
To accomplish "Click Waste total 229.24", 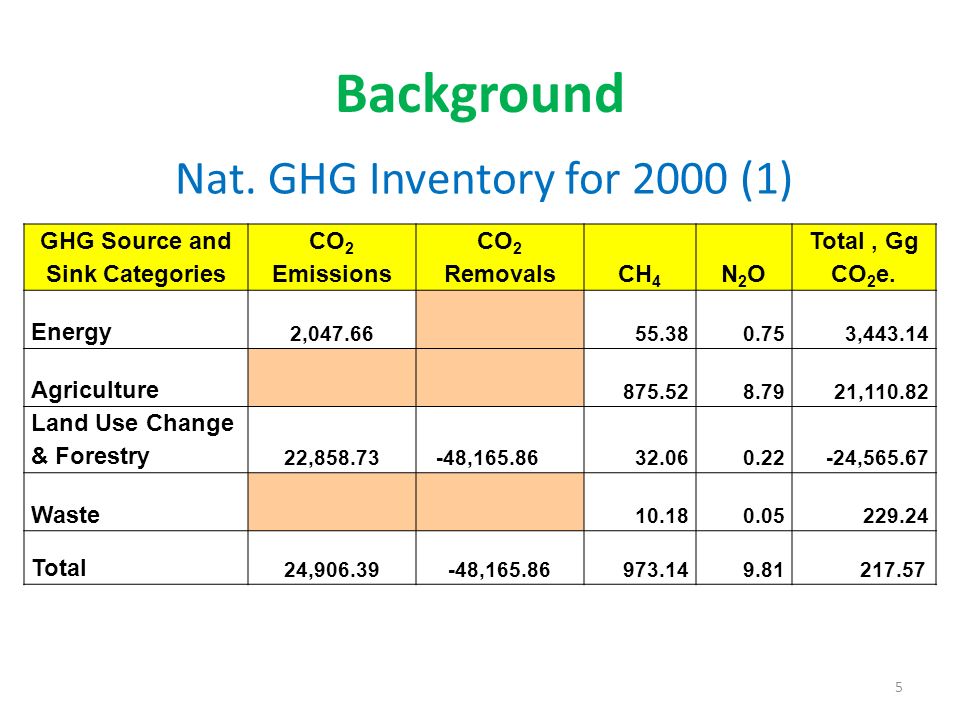I will click(896, 516).
